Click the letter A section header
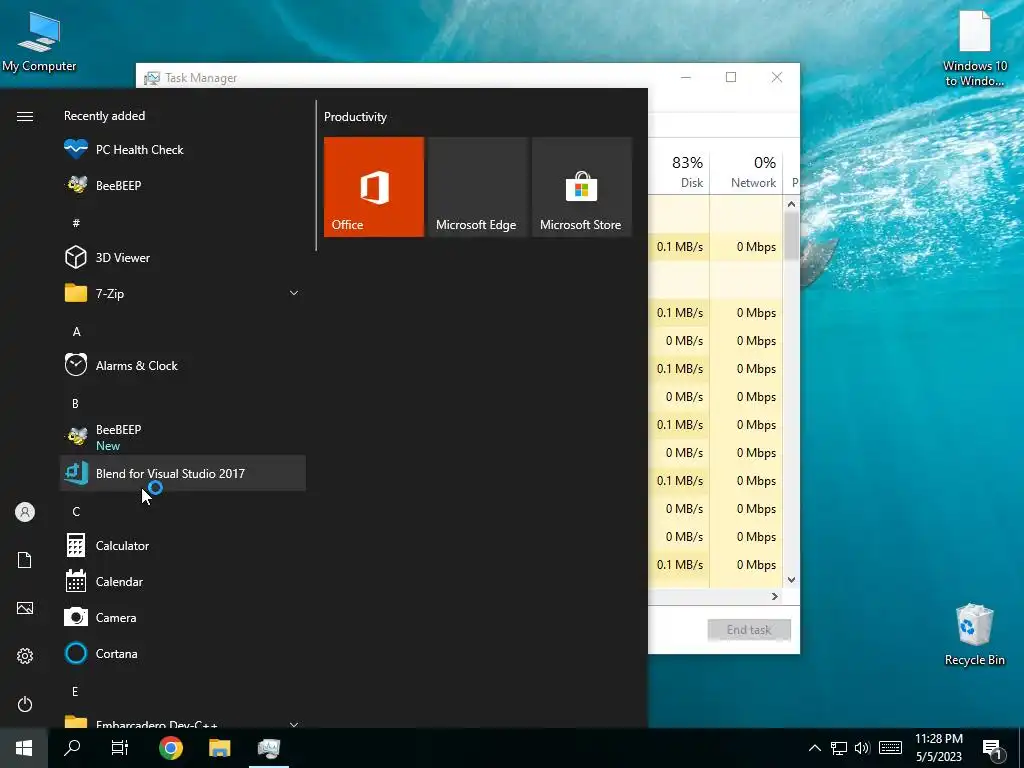 click(x=76, y=332)
